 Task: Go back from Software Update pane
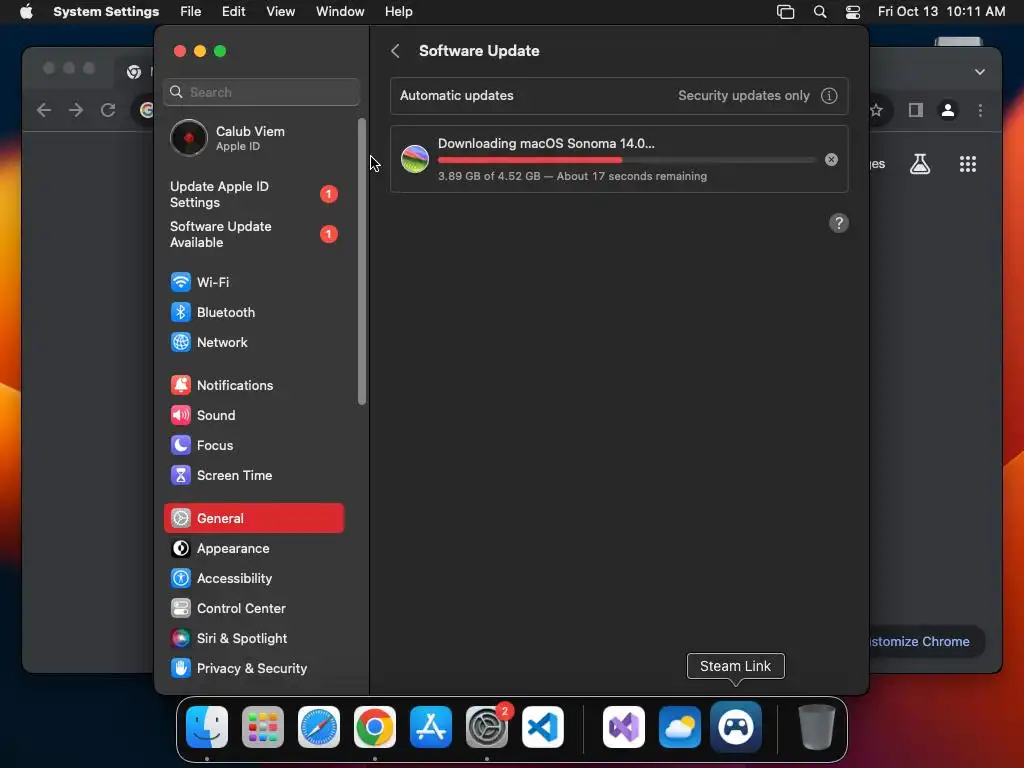click(395, 51)
